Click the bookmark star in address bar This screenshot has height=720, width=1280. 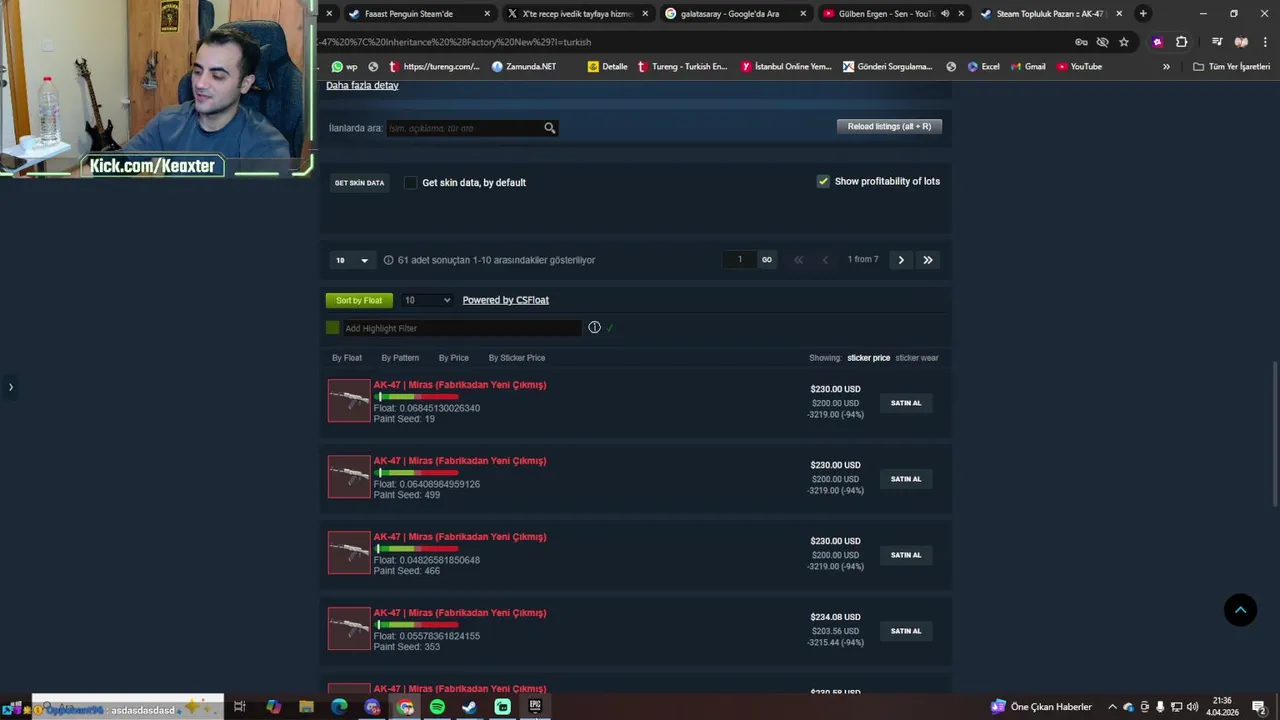(x=1124, y=42)
